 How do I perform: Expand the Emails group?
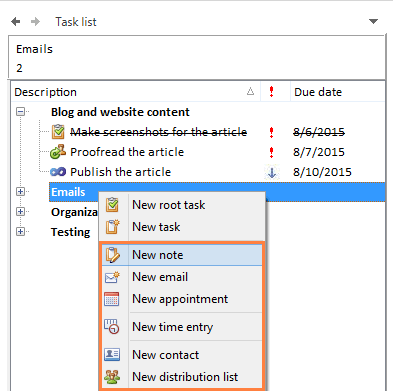pyautogui.click(x=21, y=192)
